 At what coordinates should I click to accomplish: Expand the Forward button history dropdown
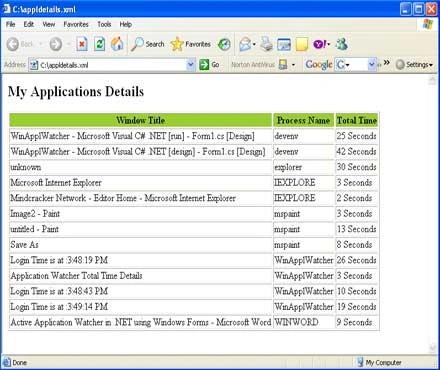point(68,44)
